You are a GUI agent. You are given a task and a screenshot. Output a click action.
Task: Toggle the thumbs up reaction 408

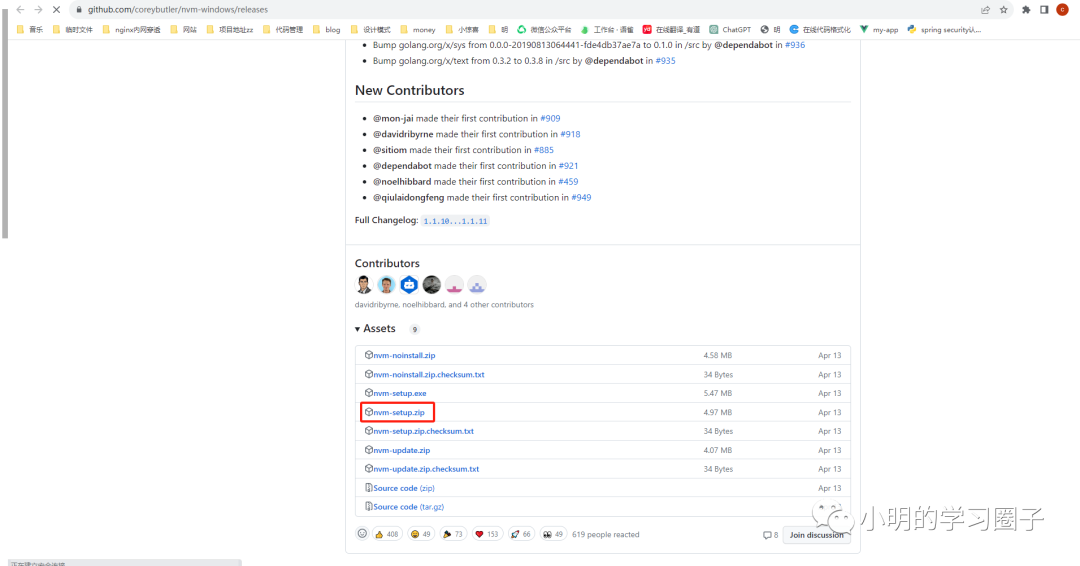387,534
